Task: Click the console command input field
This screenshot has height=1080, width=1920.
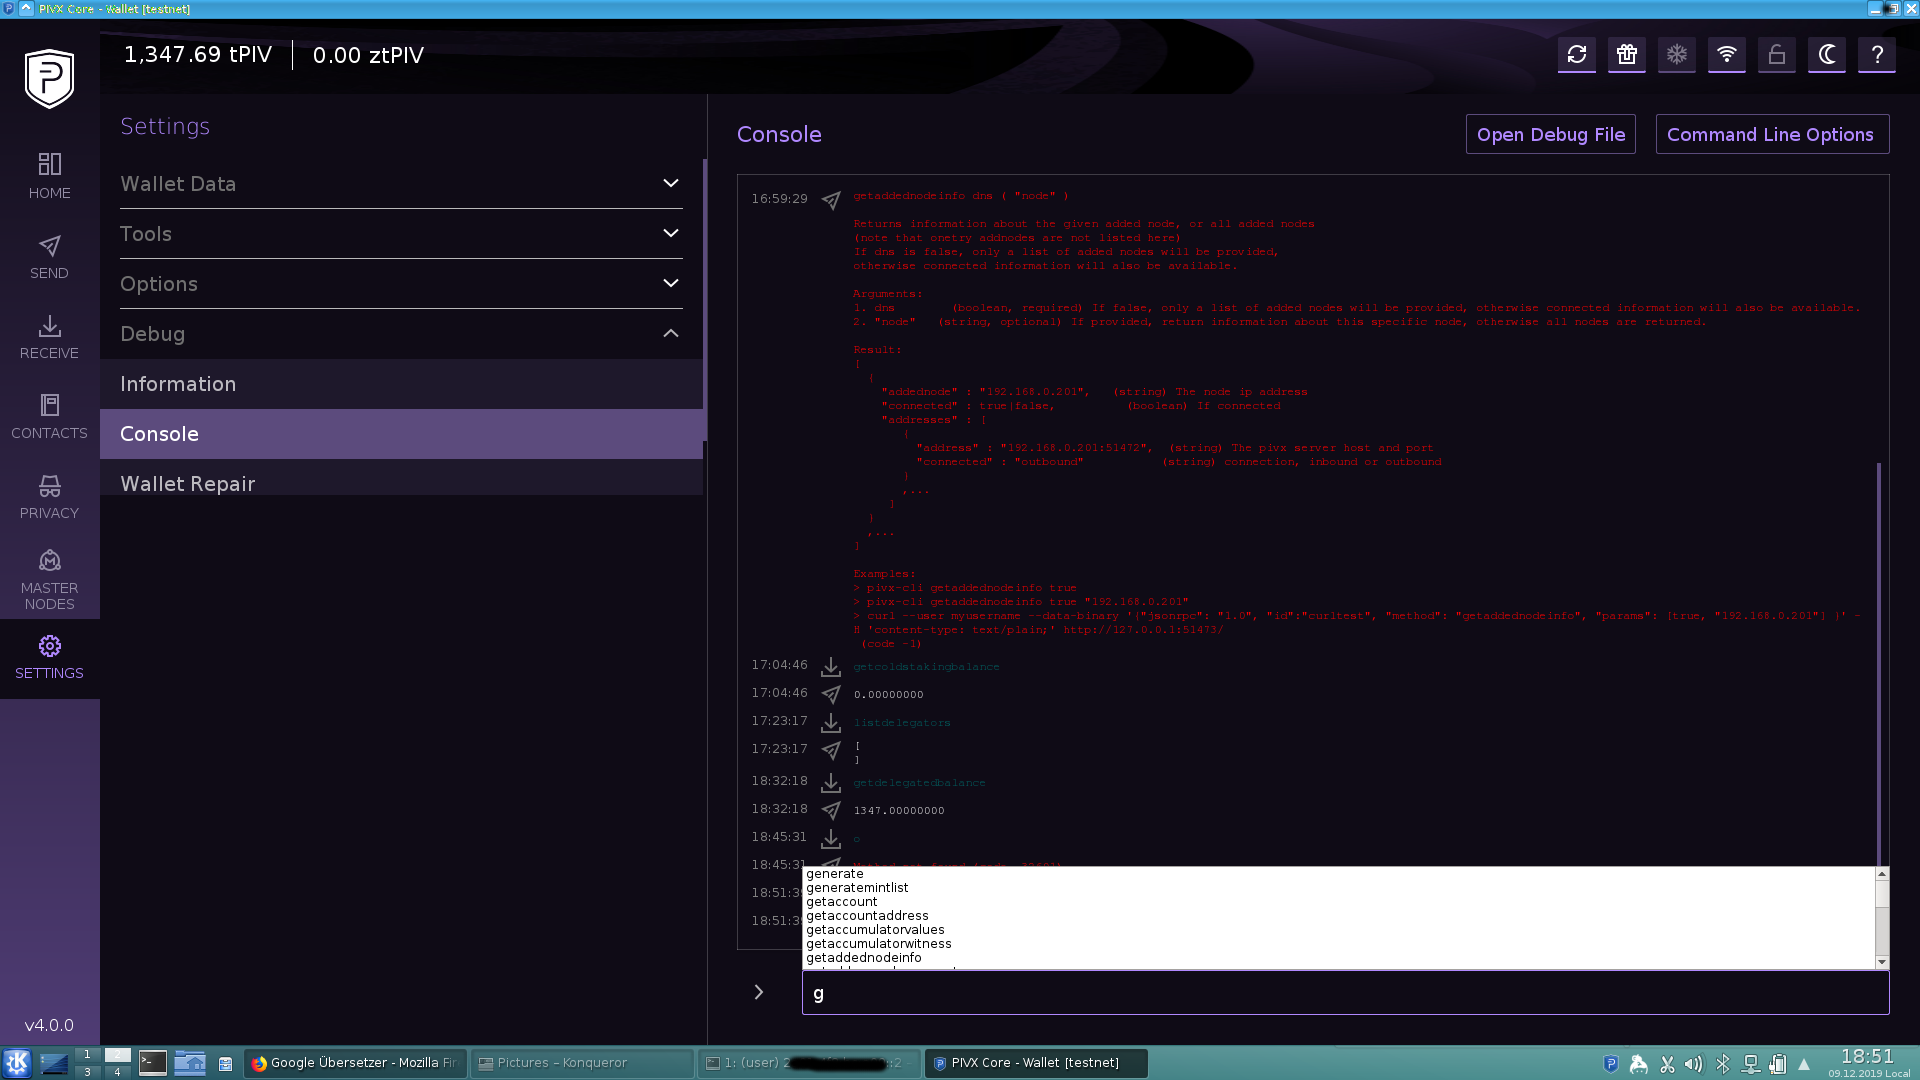Action: point(1345,993)
